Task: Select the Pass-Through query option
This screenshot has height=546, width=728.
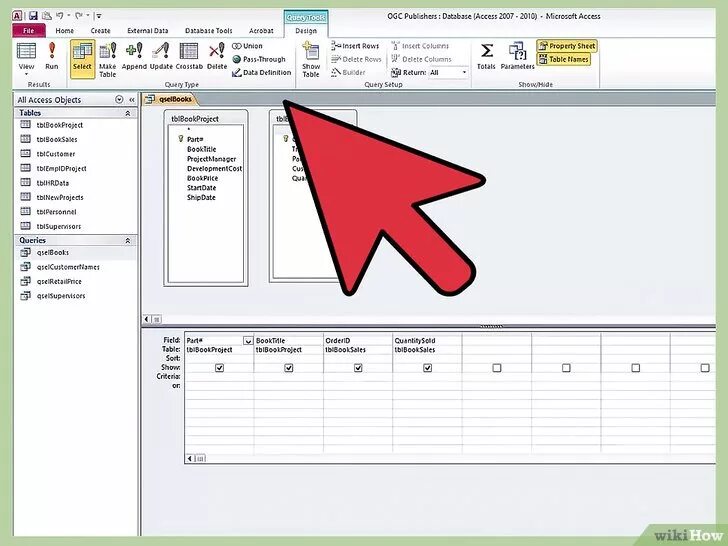Action: (260, 59)
